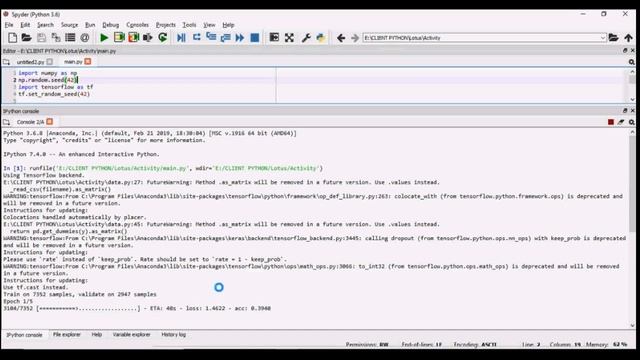Stop debugging with blue square icon
The width and height of the screenshot is (640, 360).
[254, 38]
